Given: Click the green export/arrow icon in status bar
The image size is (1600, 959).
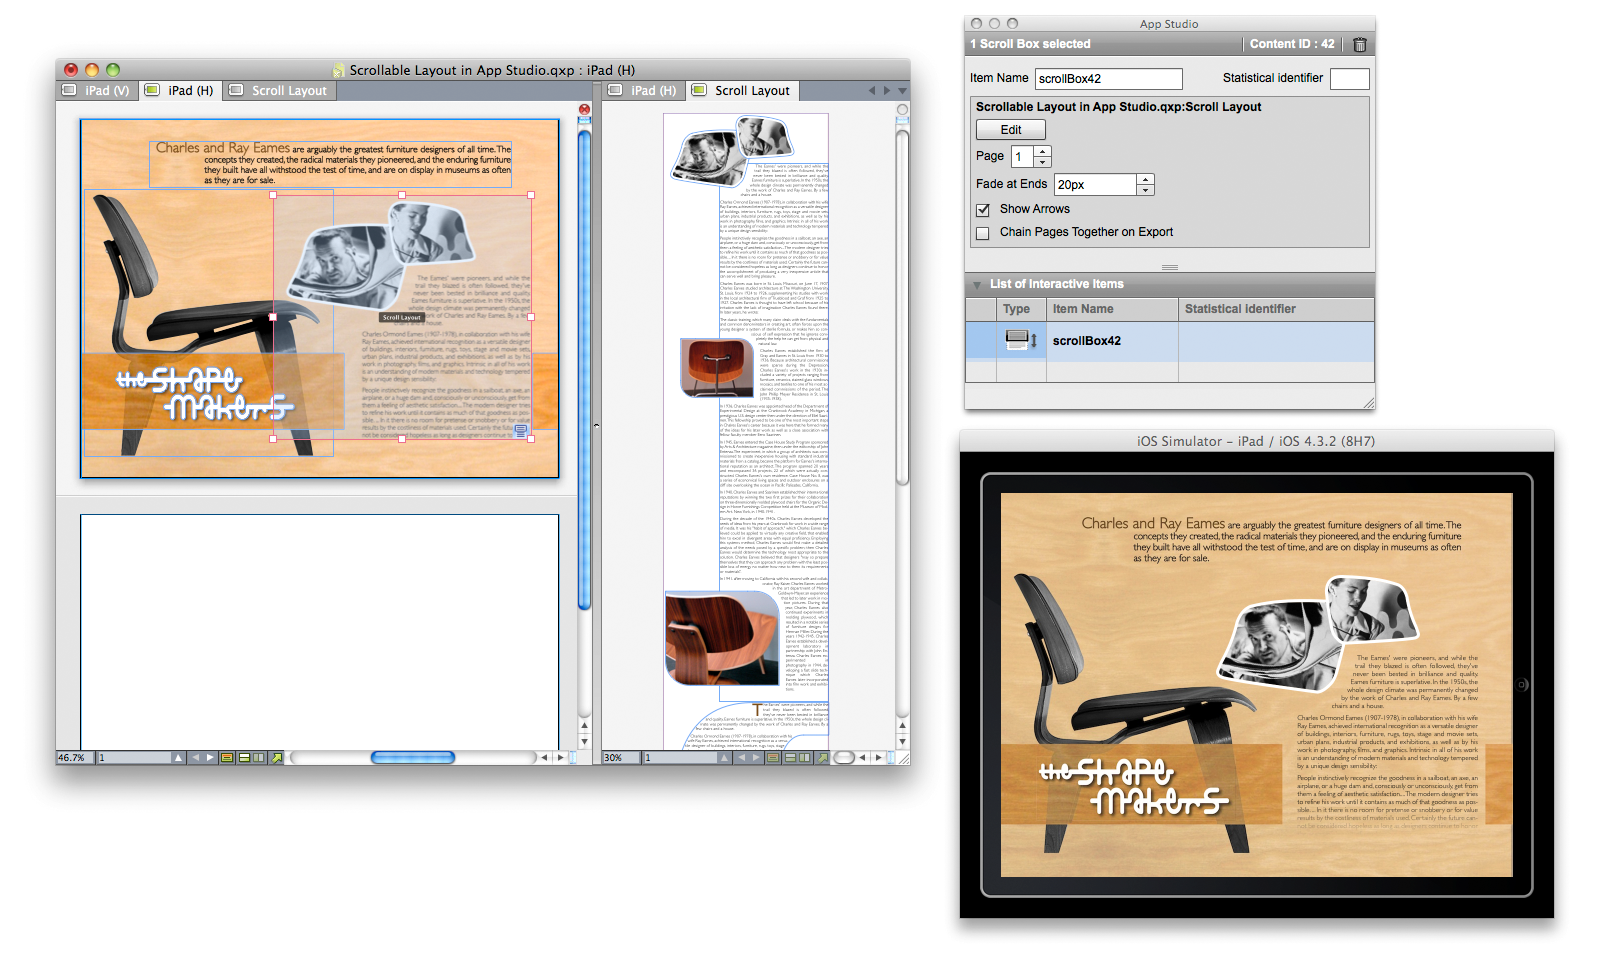Looking at the screenshot, I should click(277, 757).
